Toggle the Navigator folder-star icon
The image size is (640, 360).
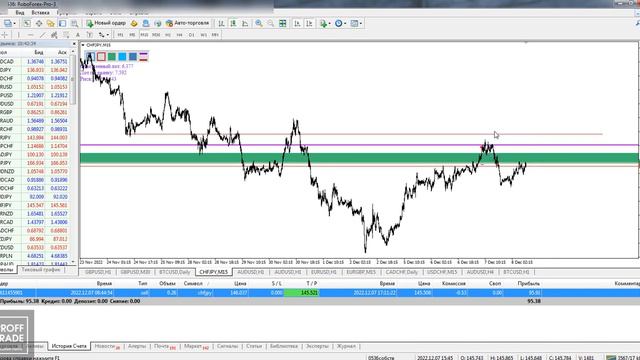pos(51,23)
